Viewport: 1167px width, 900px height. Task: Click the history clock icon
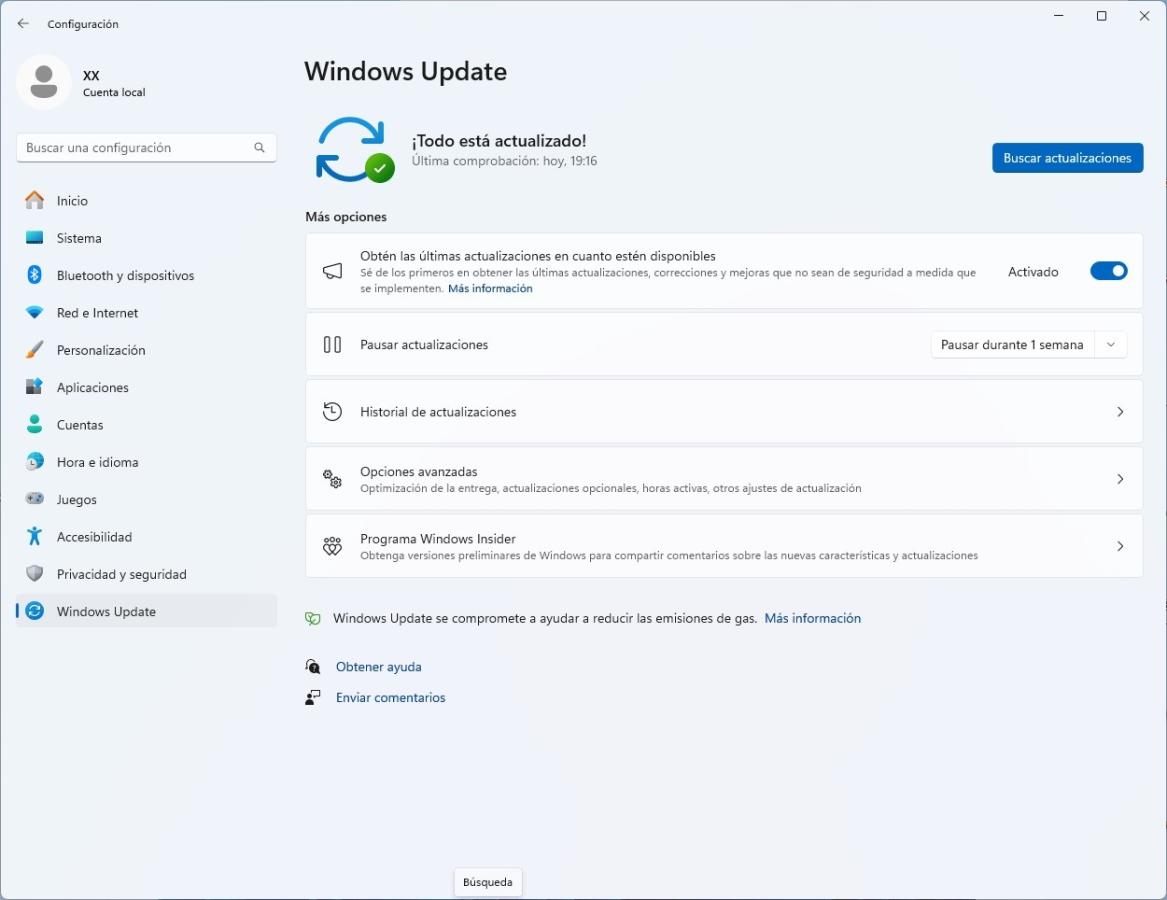point(332,412)
